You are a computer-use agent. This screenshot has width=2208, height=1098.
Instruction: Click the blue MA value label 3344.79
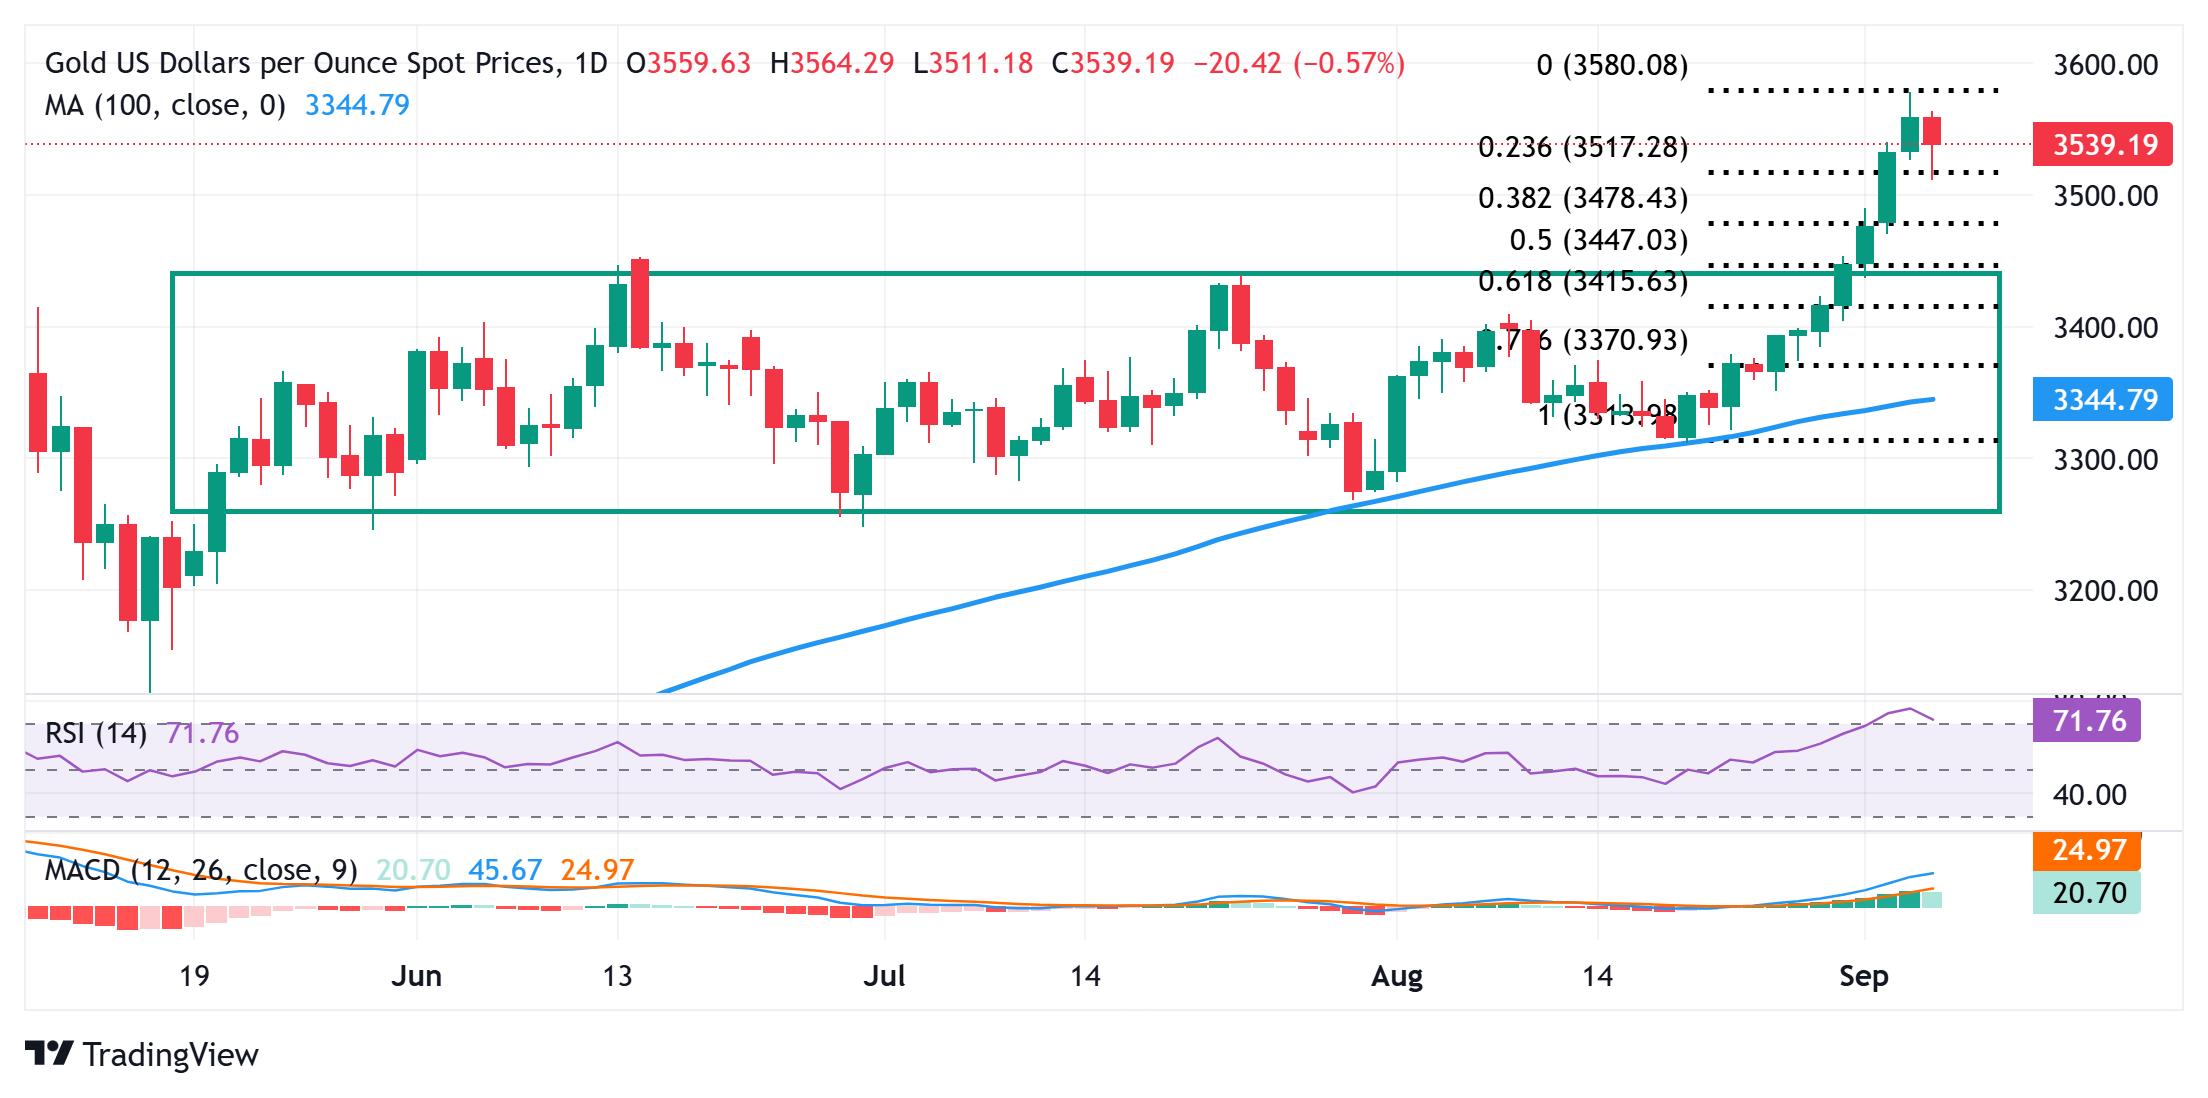[x=2103, y=400]
